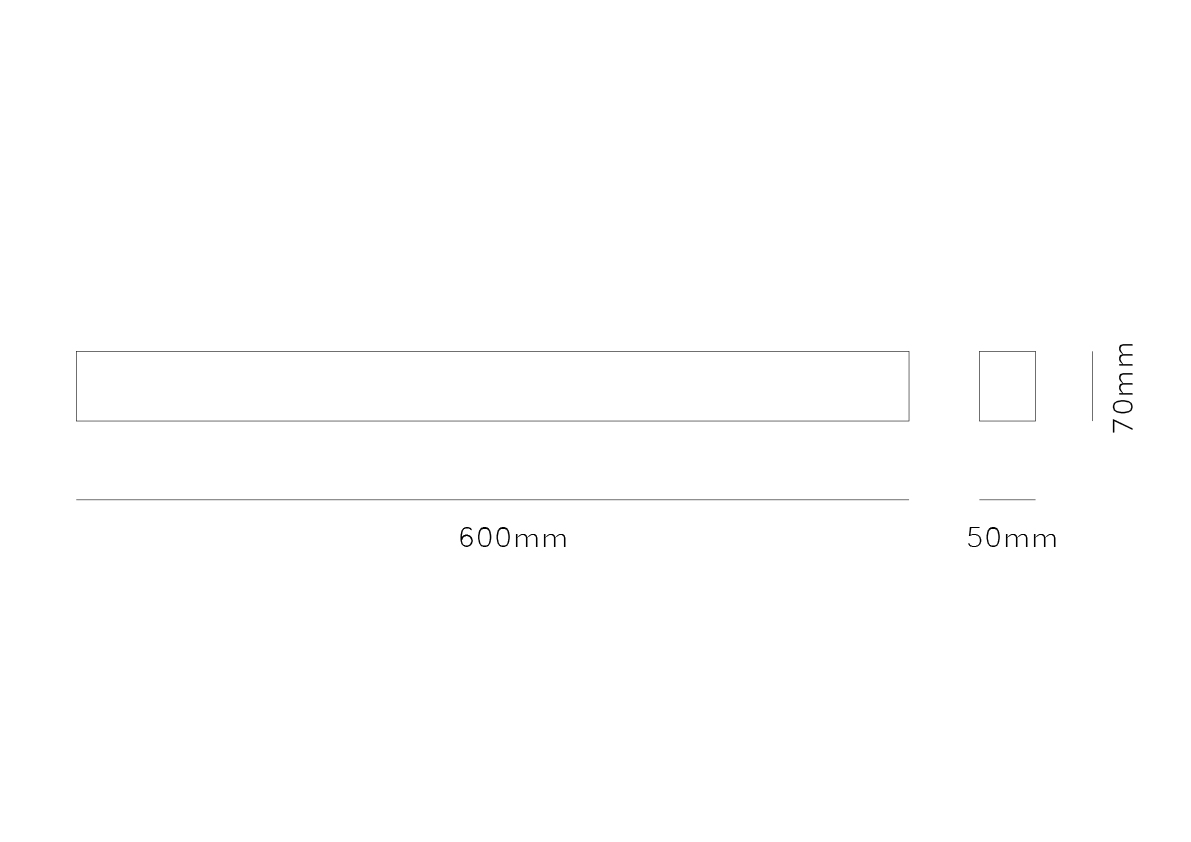Click top-right corner of the small rectangle
Image resolution: width=1191 pixels, height=842 pixels.
(x=1035, y=352)
